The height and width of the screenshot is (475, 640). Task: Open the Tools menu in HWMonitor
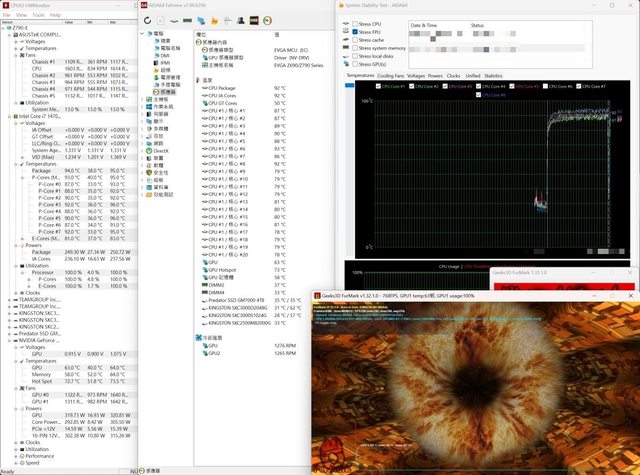coord(38,15)
